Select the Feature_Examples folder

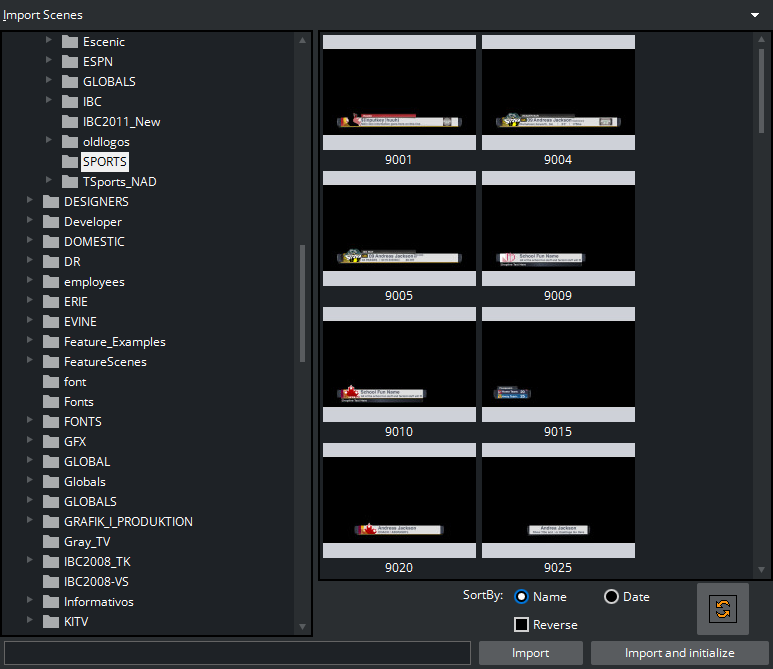[114, 342]
